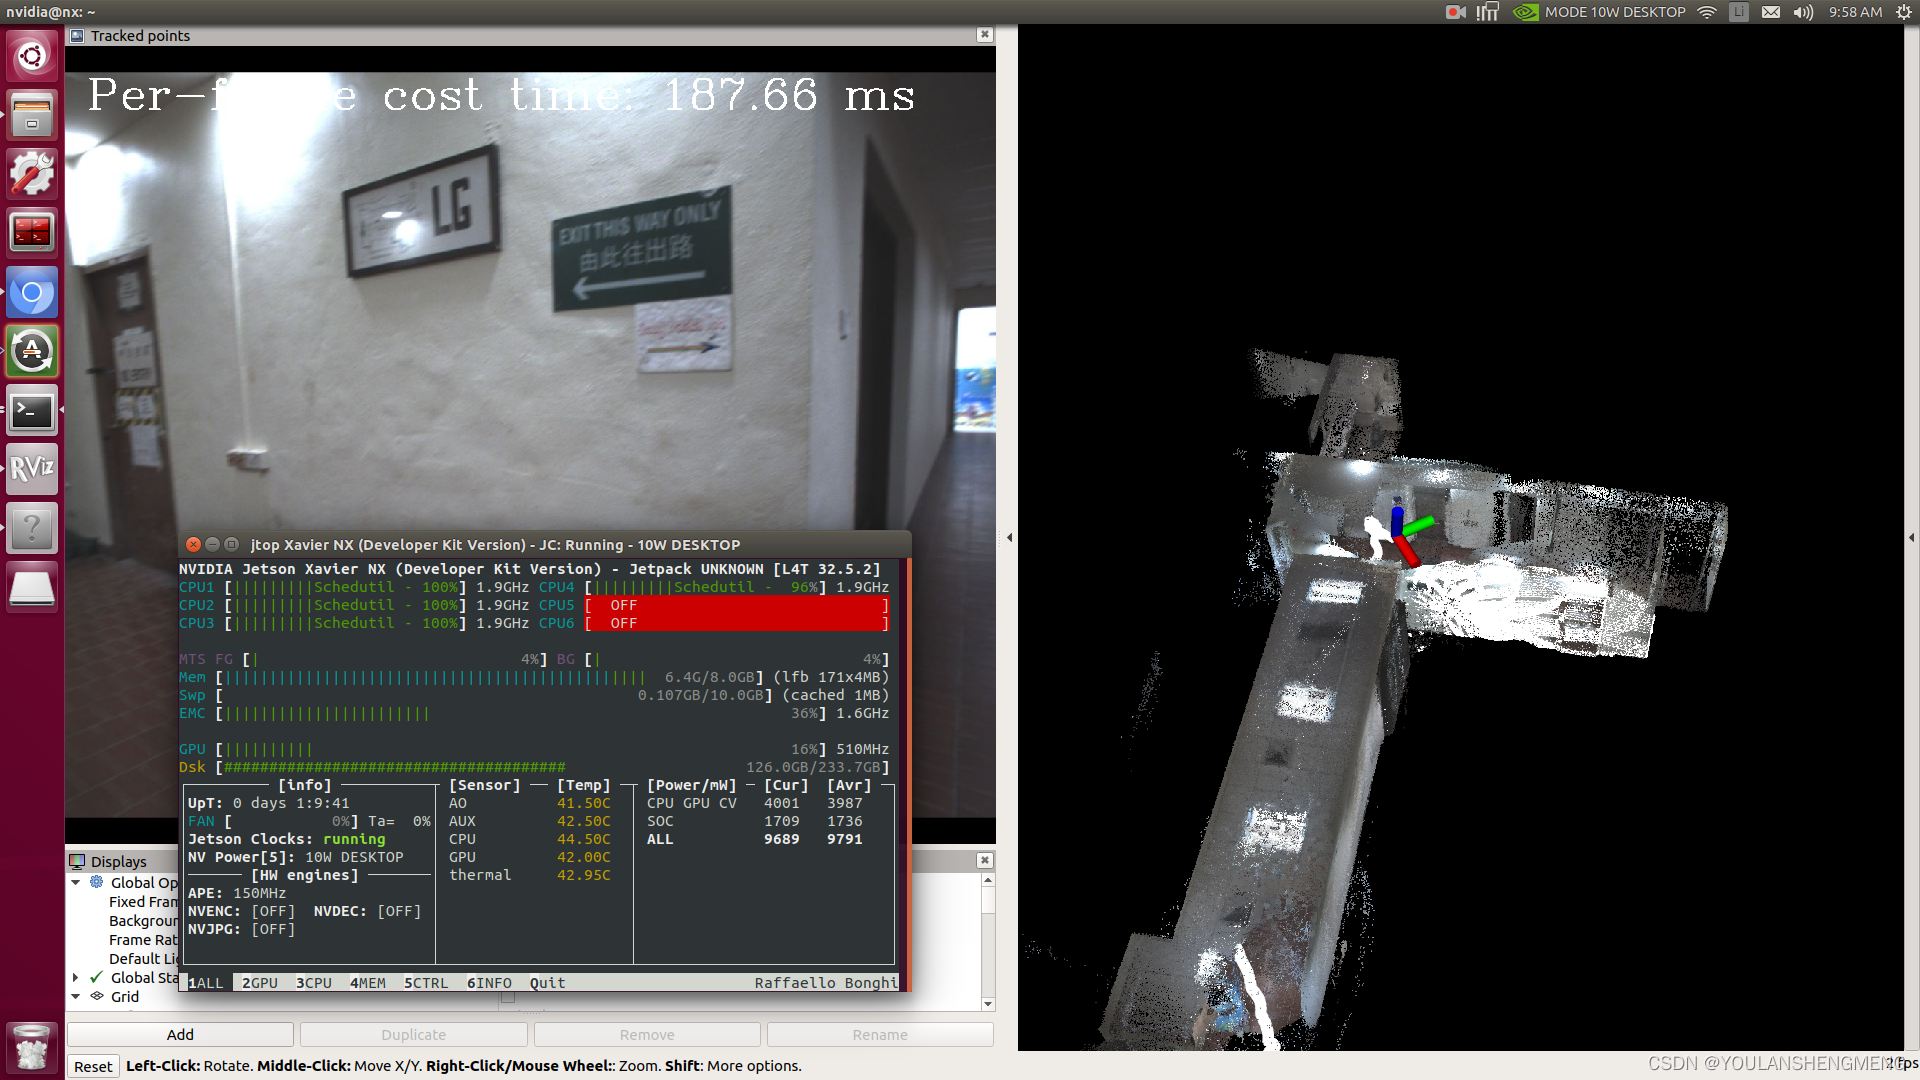Launch the Terminal from the dock
Screen dimensions: 1920x1080
[31, 410]
